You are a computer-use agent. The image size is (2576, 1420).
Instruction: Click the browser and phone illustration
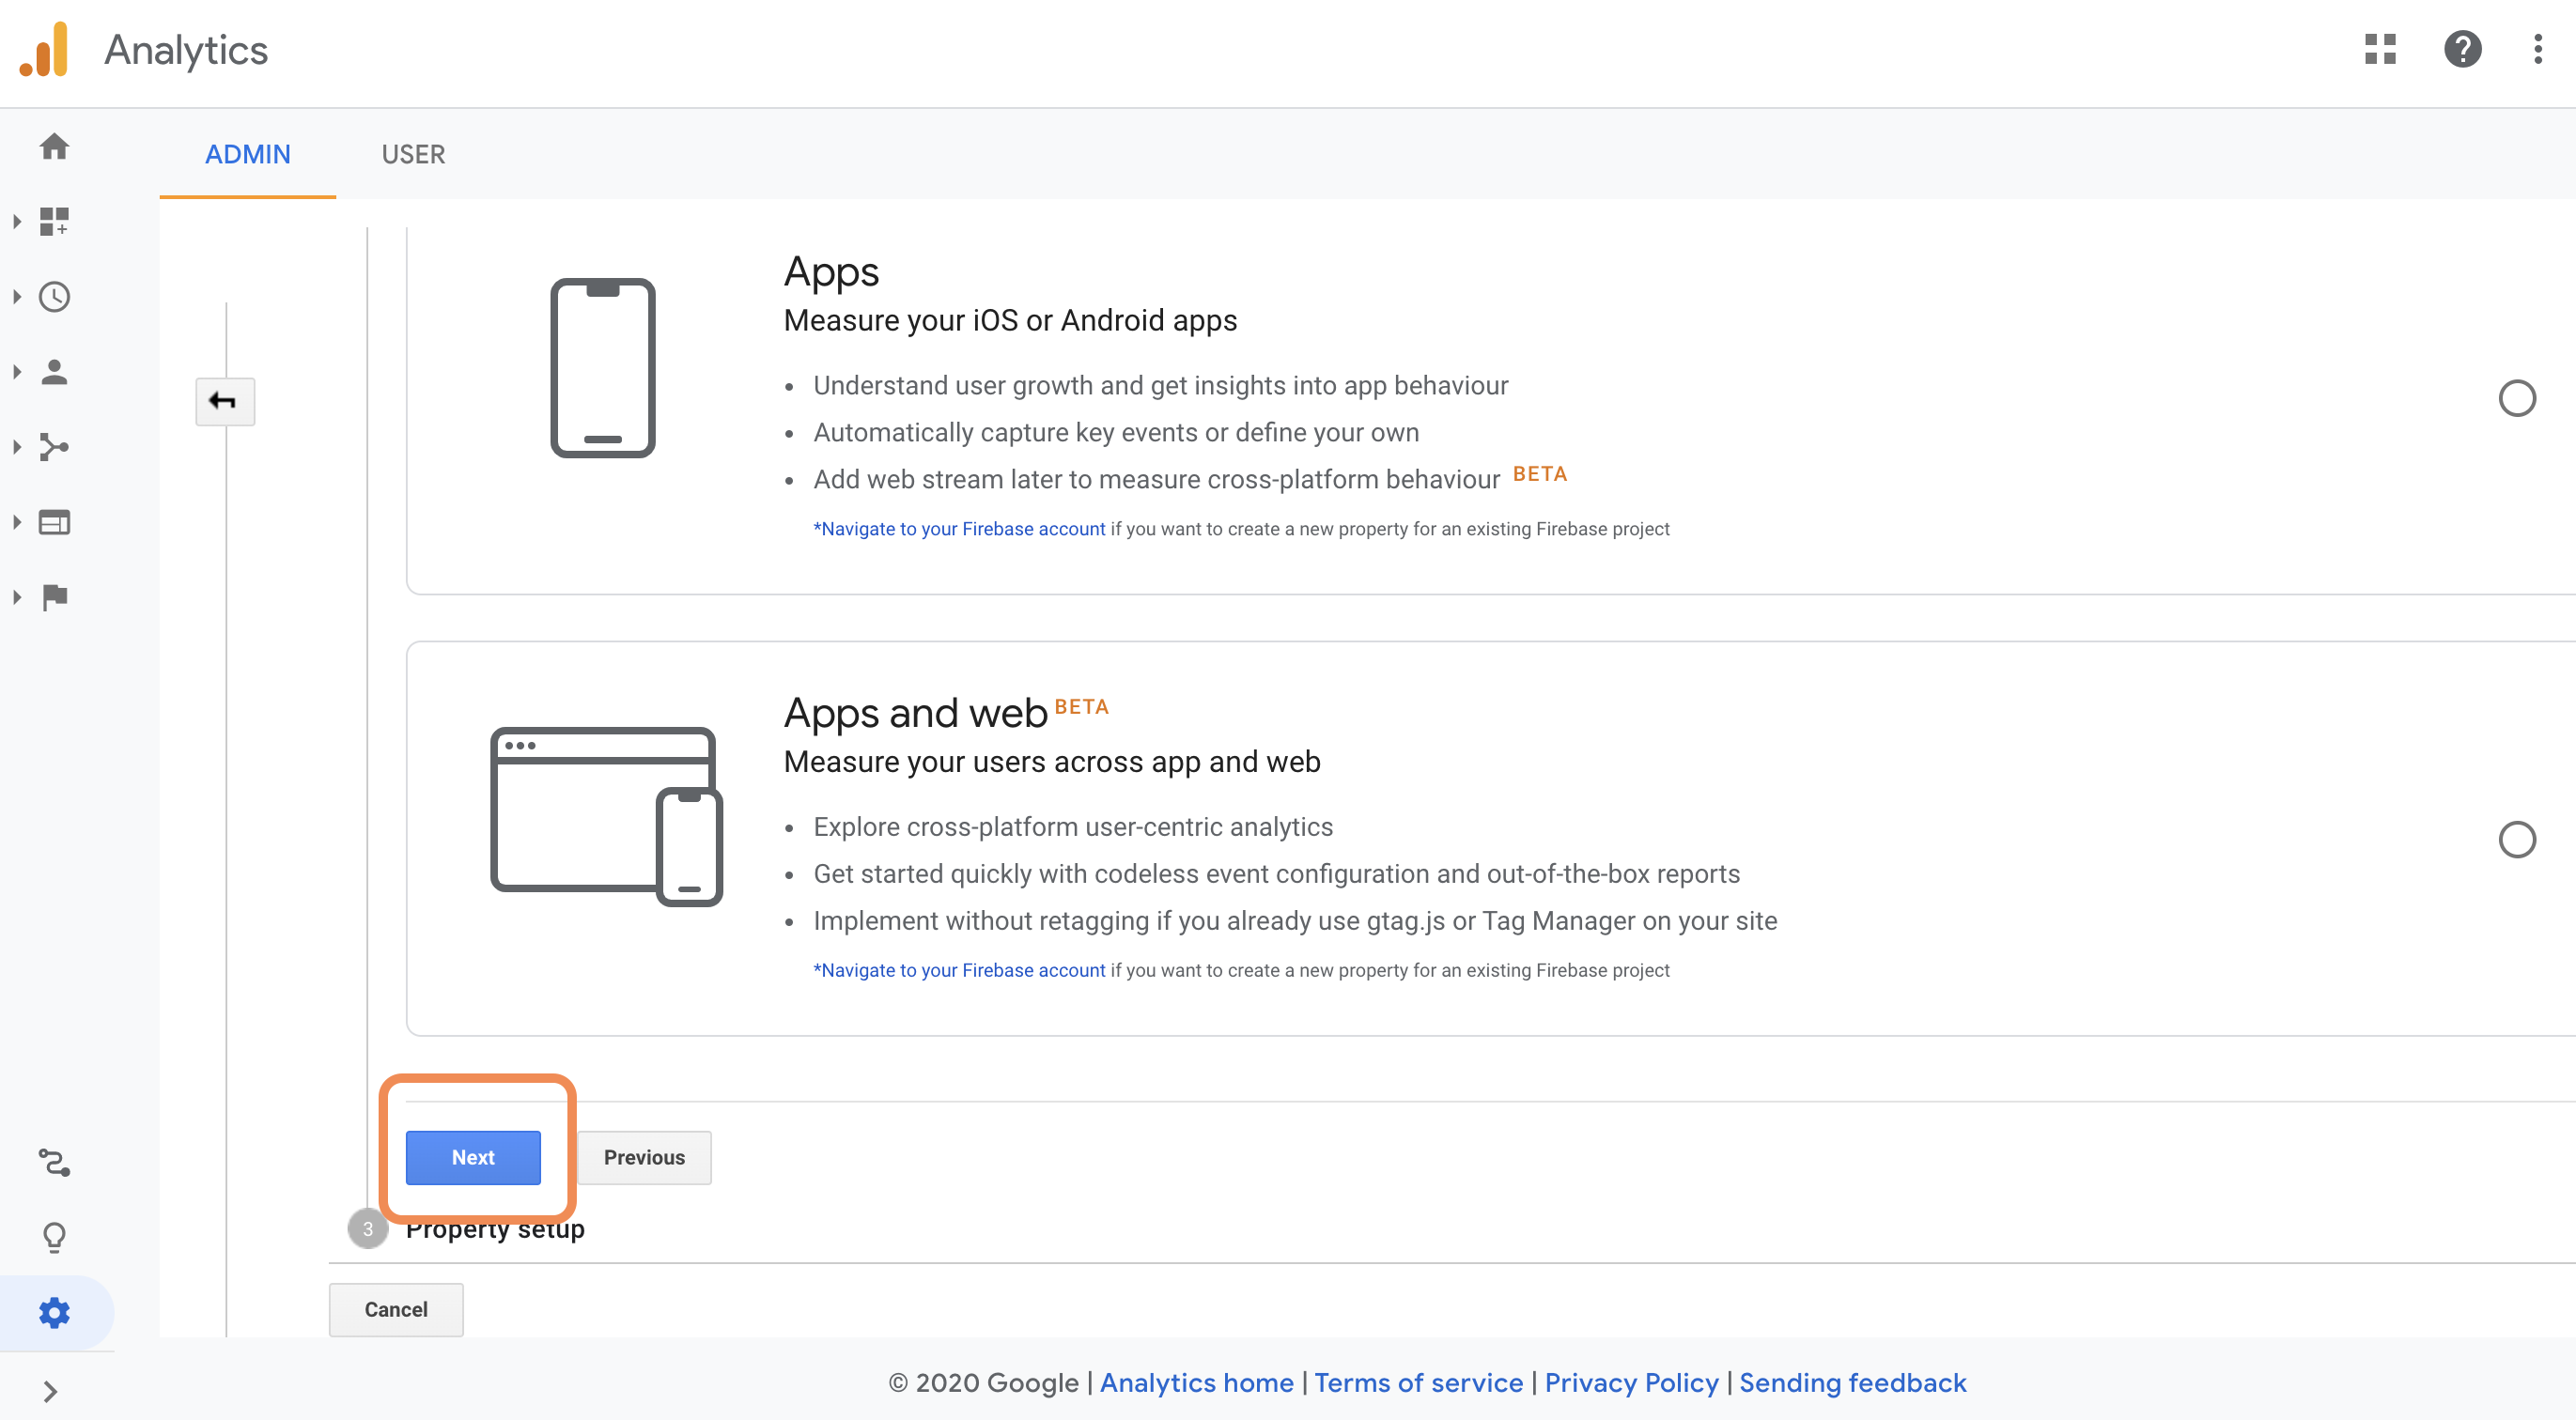[x=606, y=816]
